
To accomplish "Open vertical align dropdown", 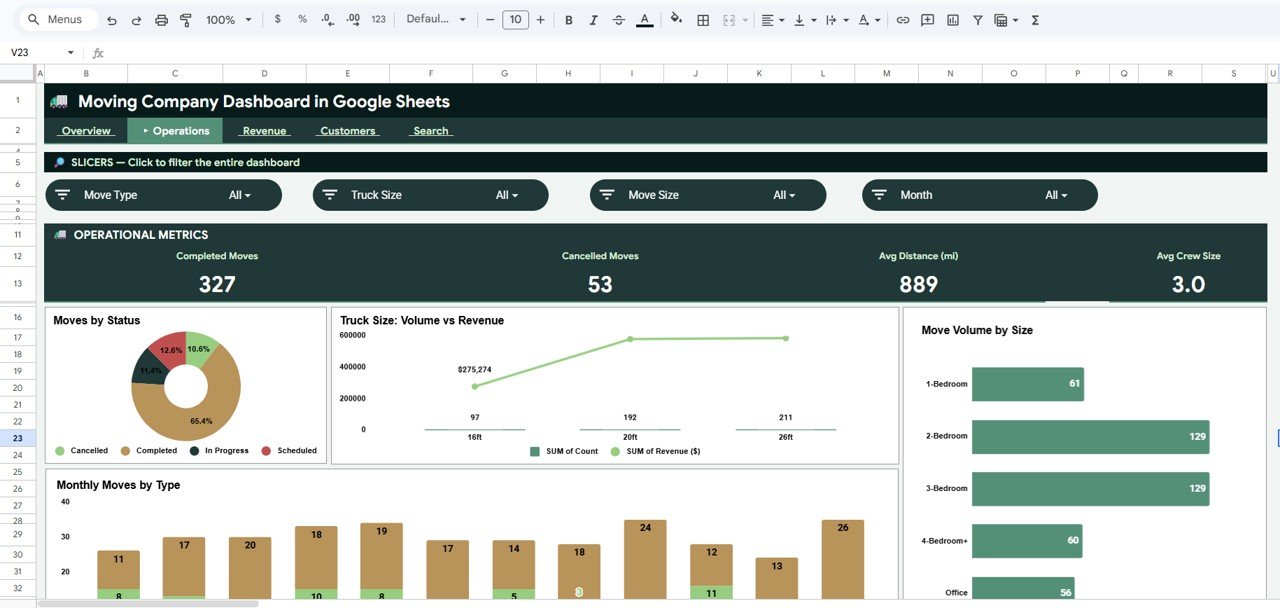I will coord(803,20).
